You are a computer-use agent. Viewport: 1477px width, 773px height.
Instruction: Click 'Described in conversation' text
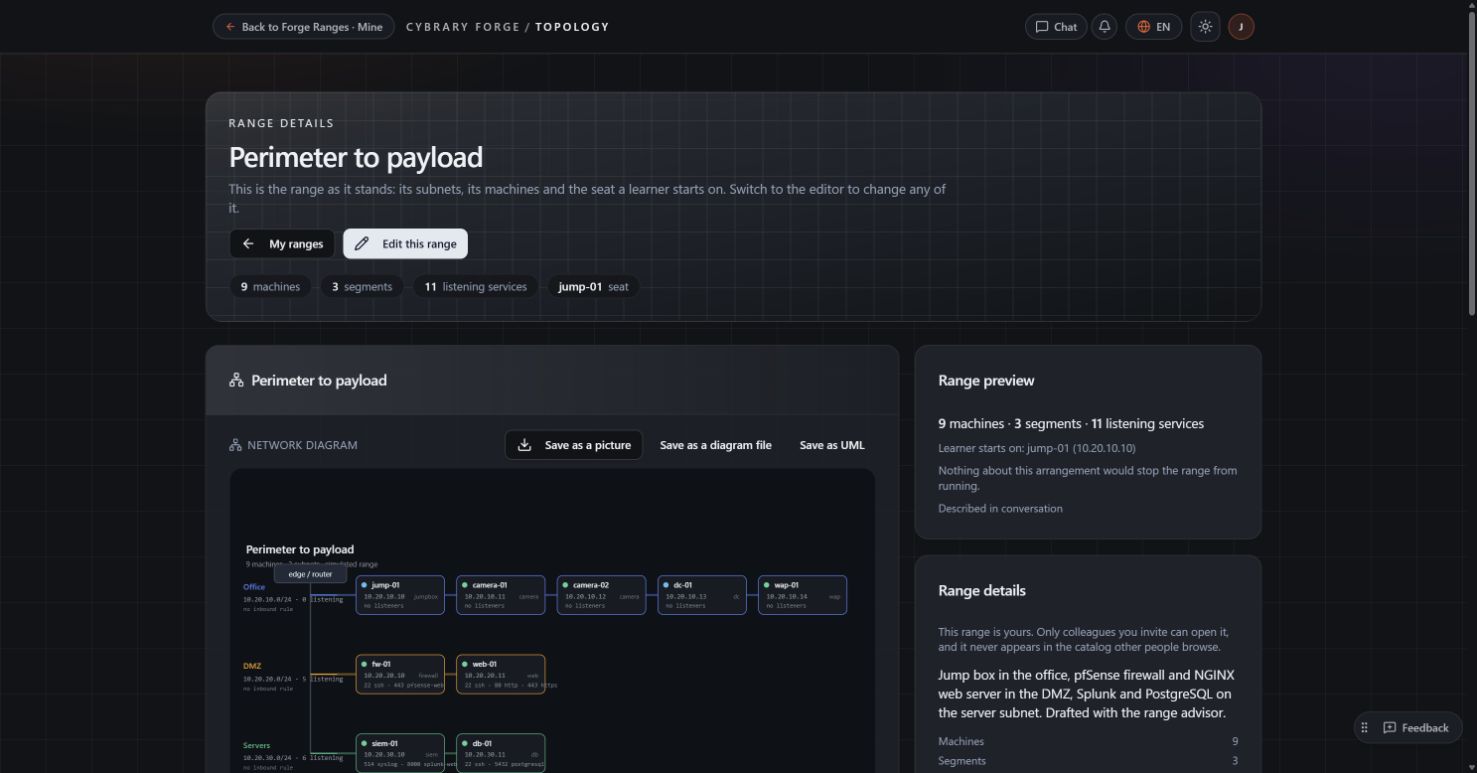tap(1000, 508)
